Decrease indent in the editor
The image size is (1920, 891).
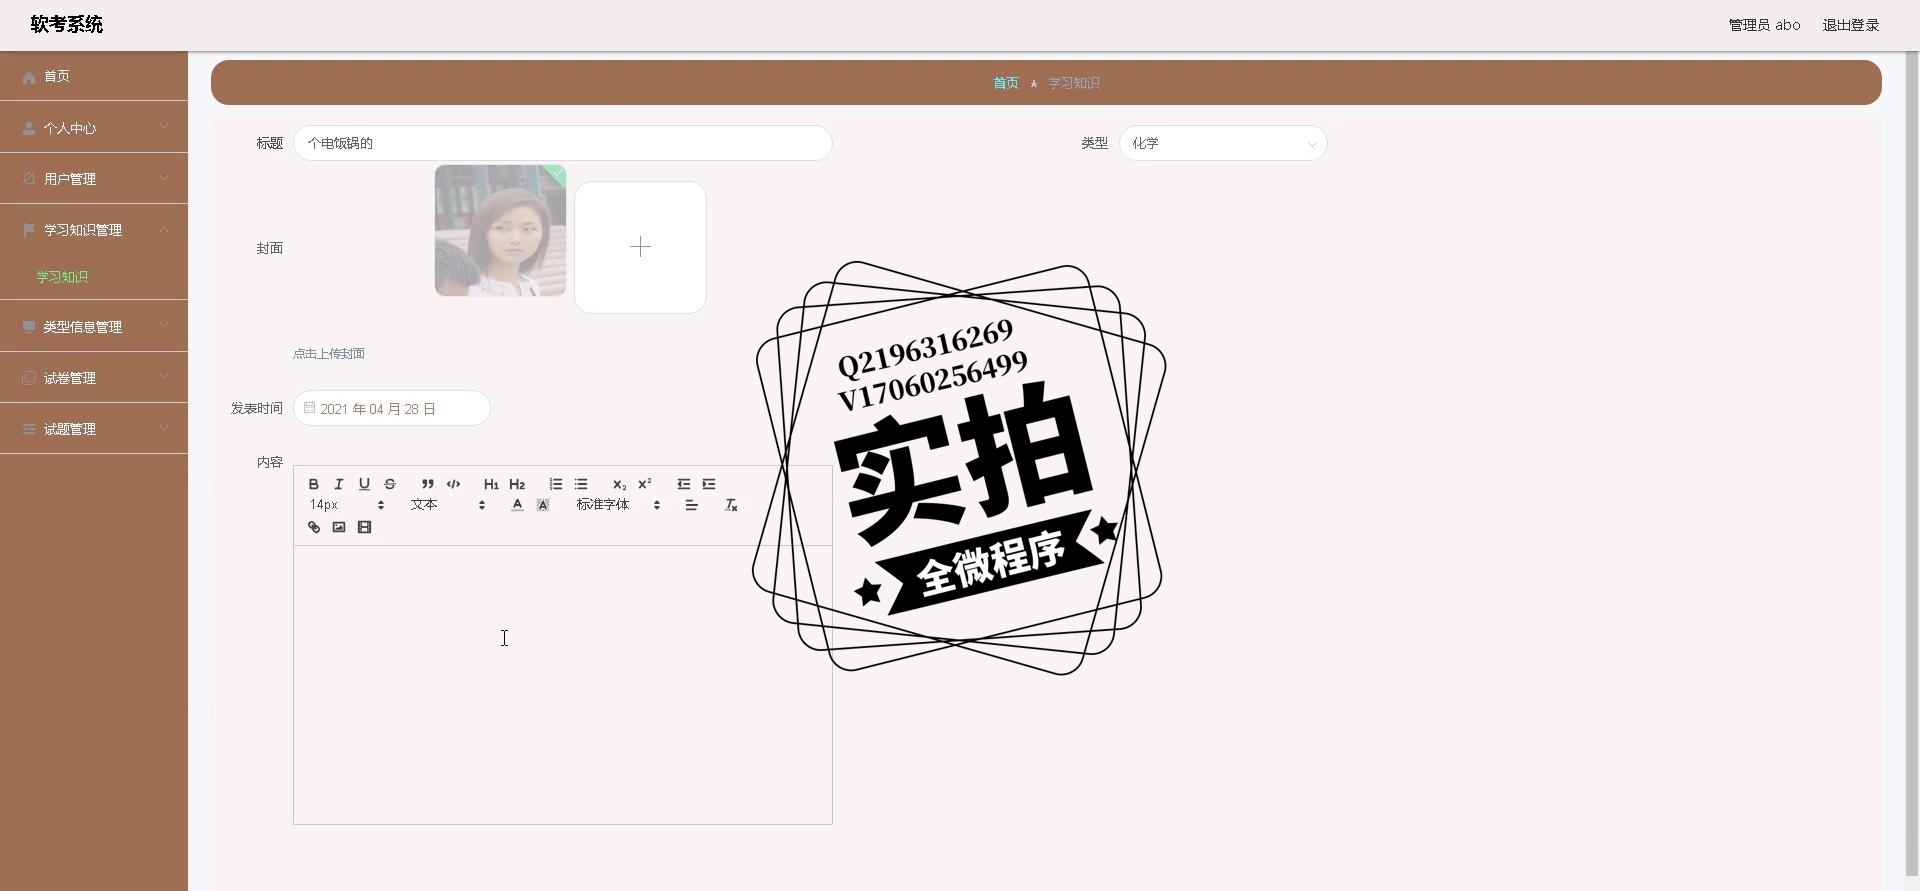683,484
